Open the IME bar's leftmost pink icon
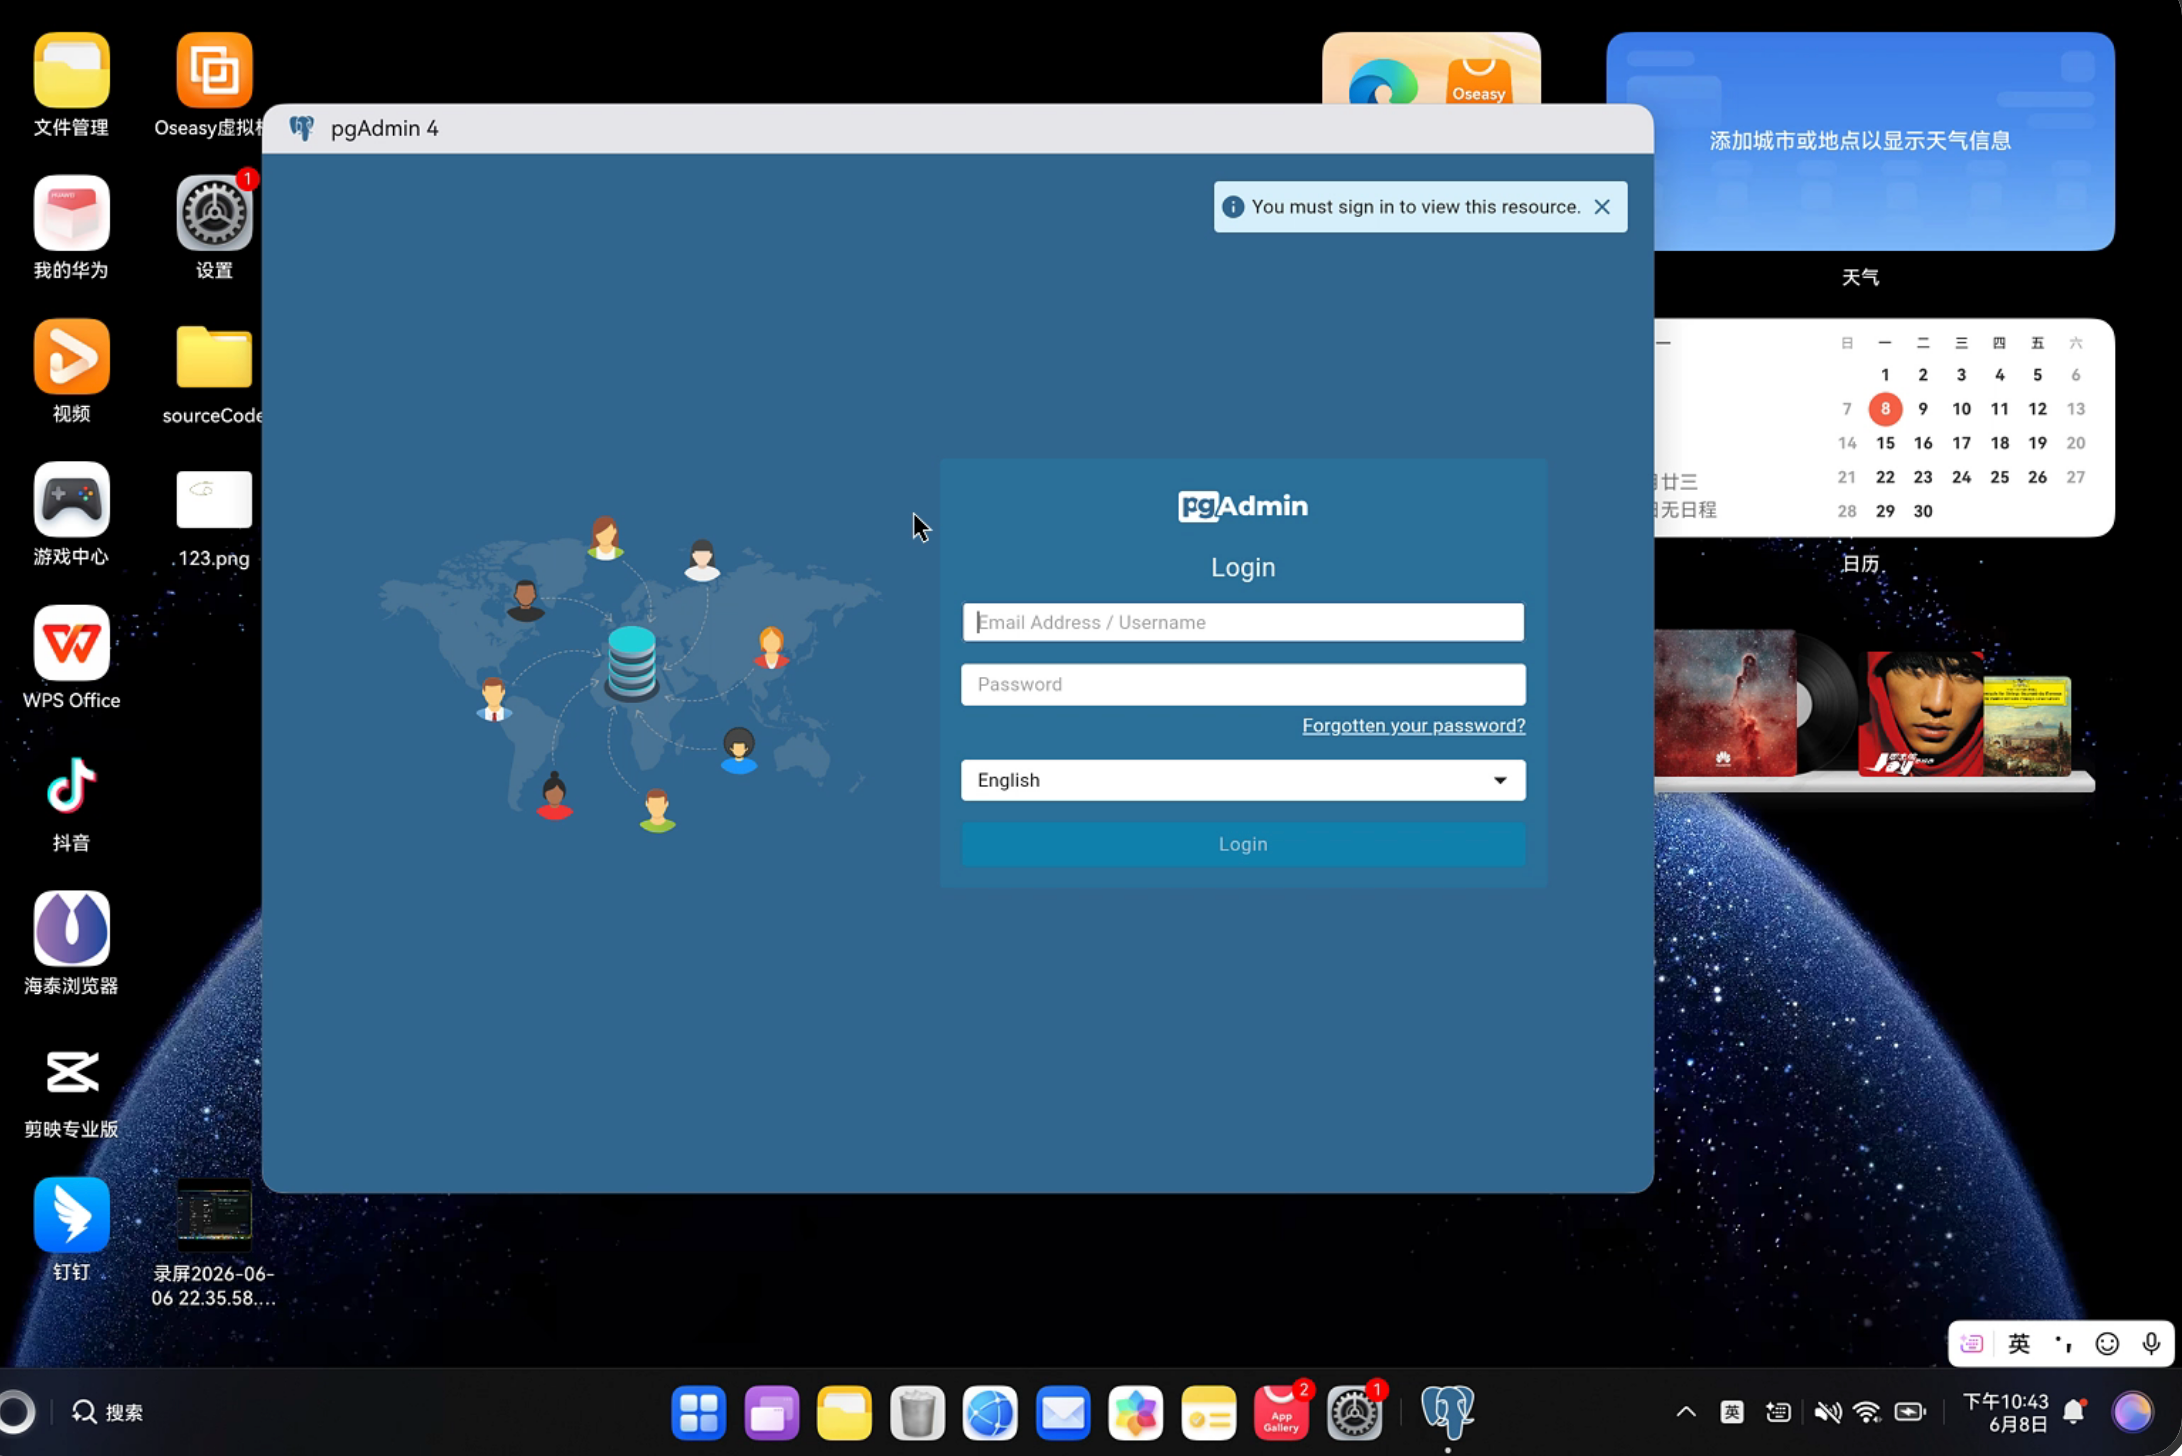This screenshot has height=1456, width=2182. pyautogui.click(x=1972, y=1344)
